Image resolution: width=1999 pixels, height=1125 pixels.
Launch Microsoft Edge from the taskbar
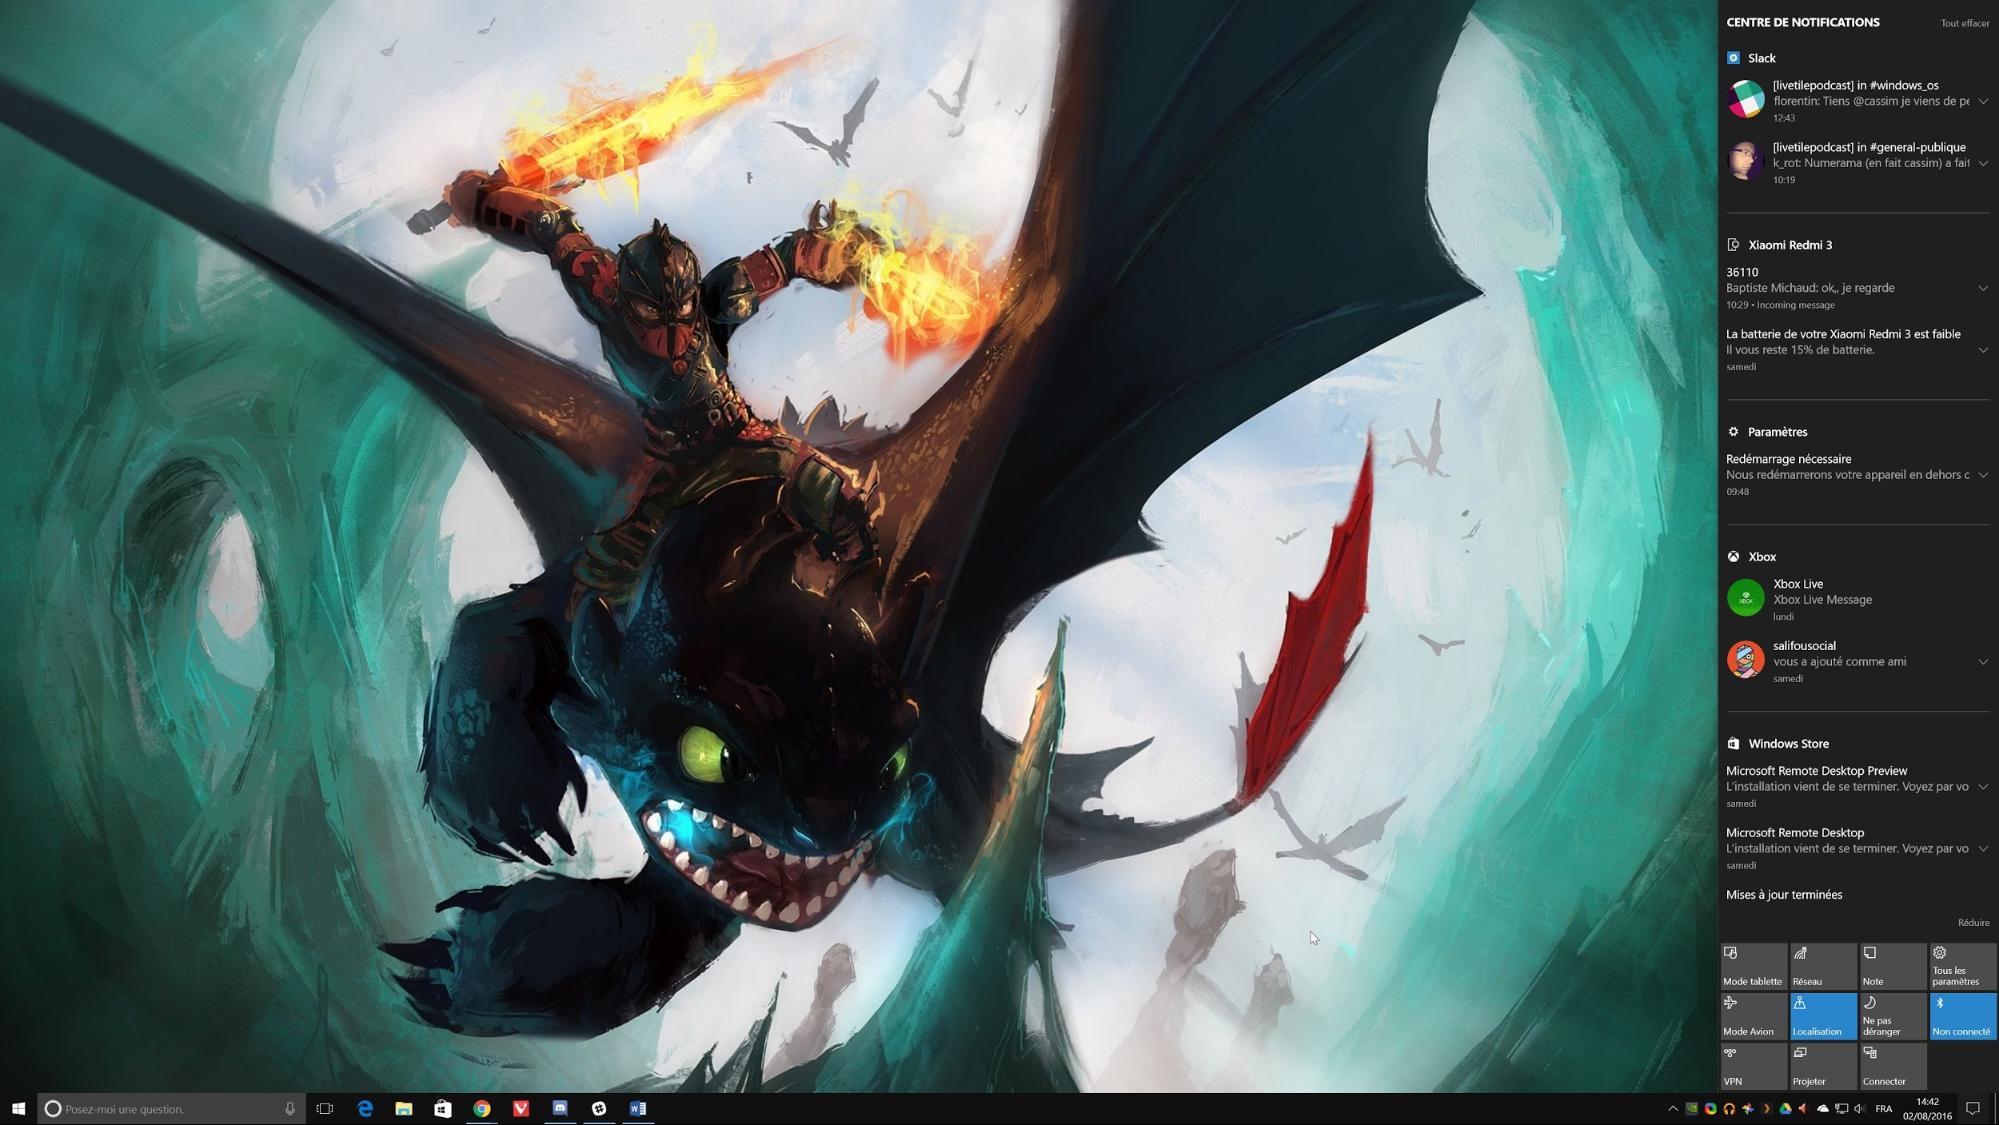365,1108
